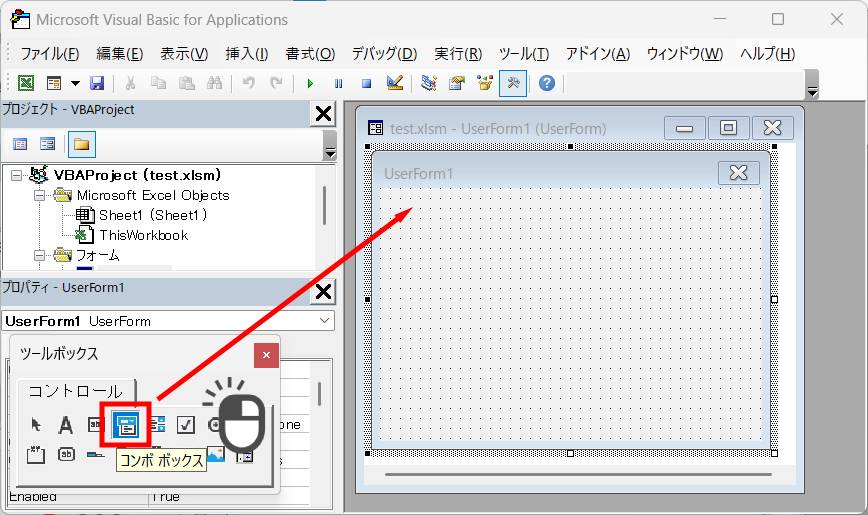Image resolution: width=868 pixels, height=515 pixels.
Task: Open the UserForm1 object dropdown in Properties
Action: [x=324, y=321]
